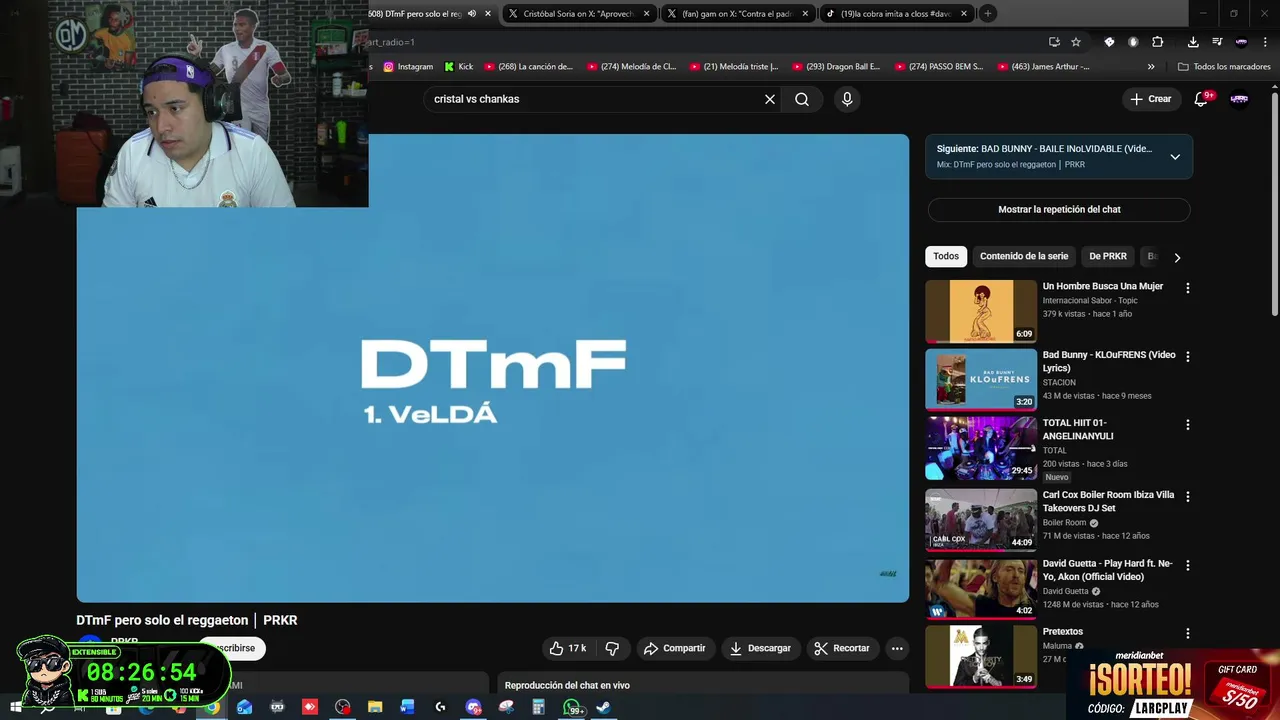Click the DTmF video player

(x=493, y=368)
